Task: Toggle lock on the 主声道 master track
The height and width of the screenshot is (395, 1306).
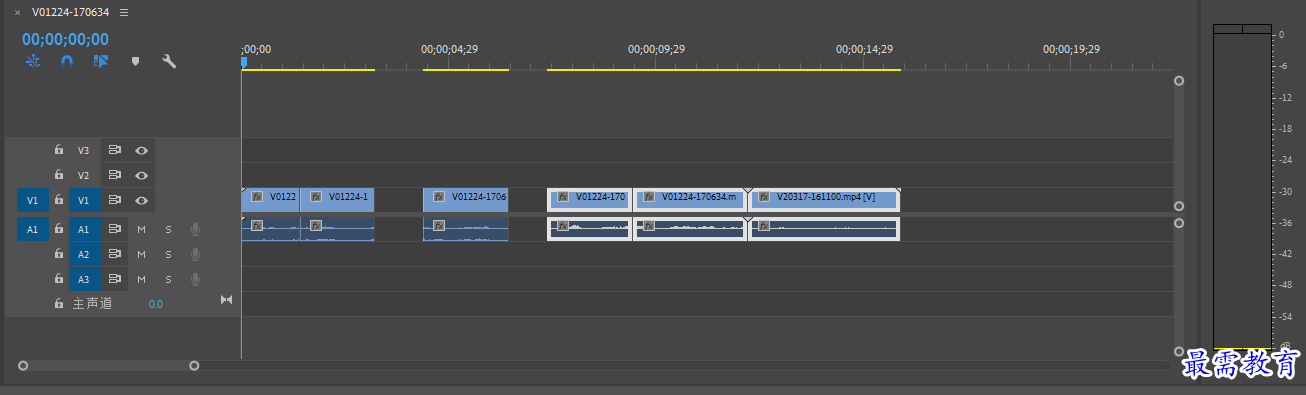Action: [x=59, y=303]
